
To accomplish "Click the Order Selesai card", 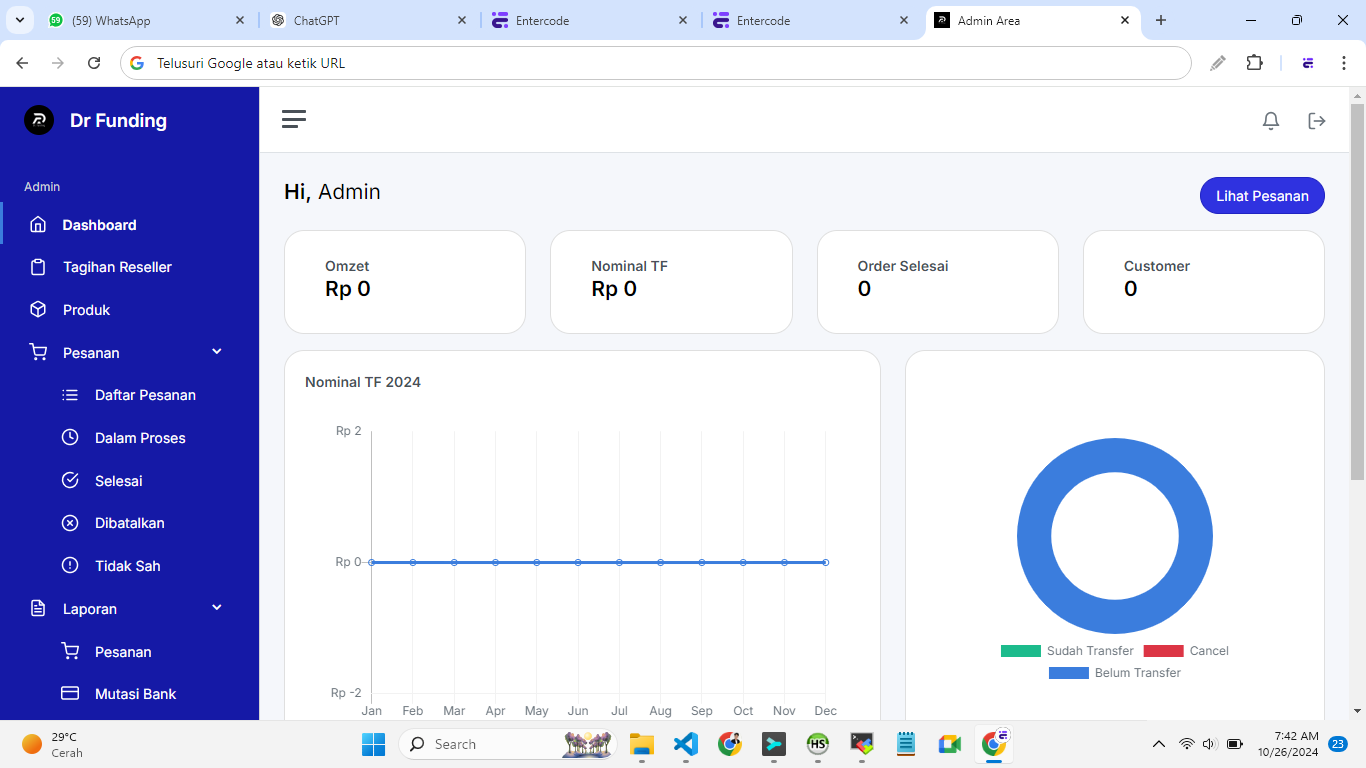I will 938,282.
